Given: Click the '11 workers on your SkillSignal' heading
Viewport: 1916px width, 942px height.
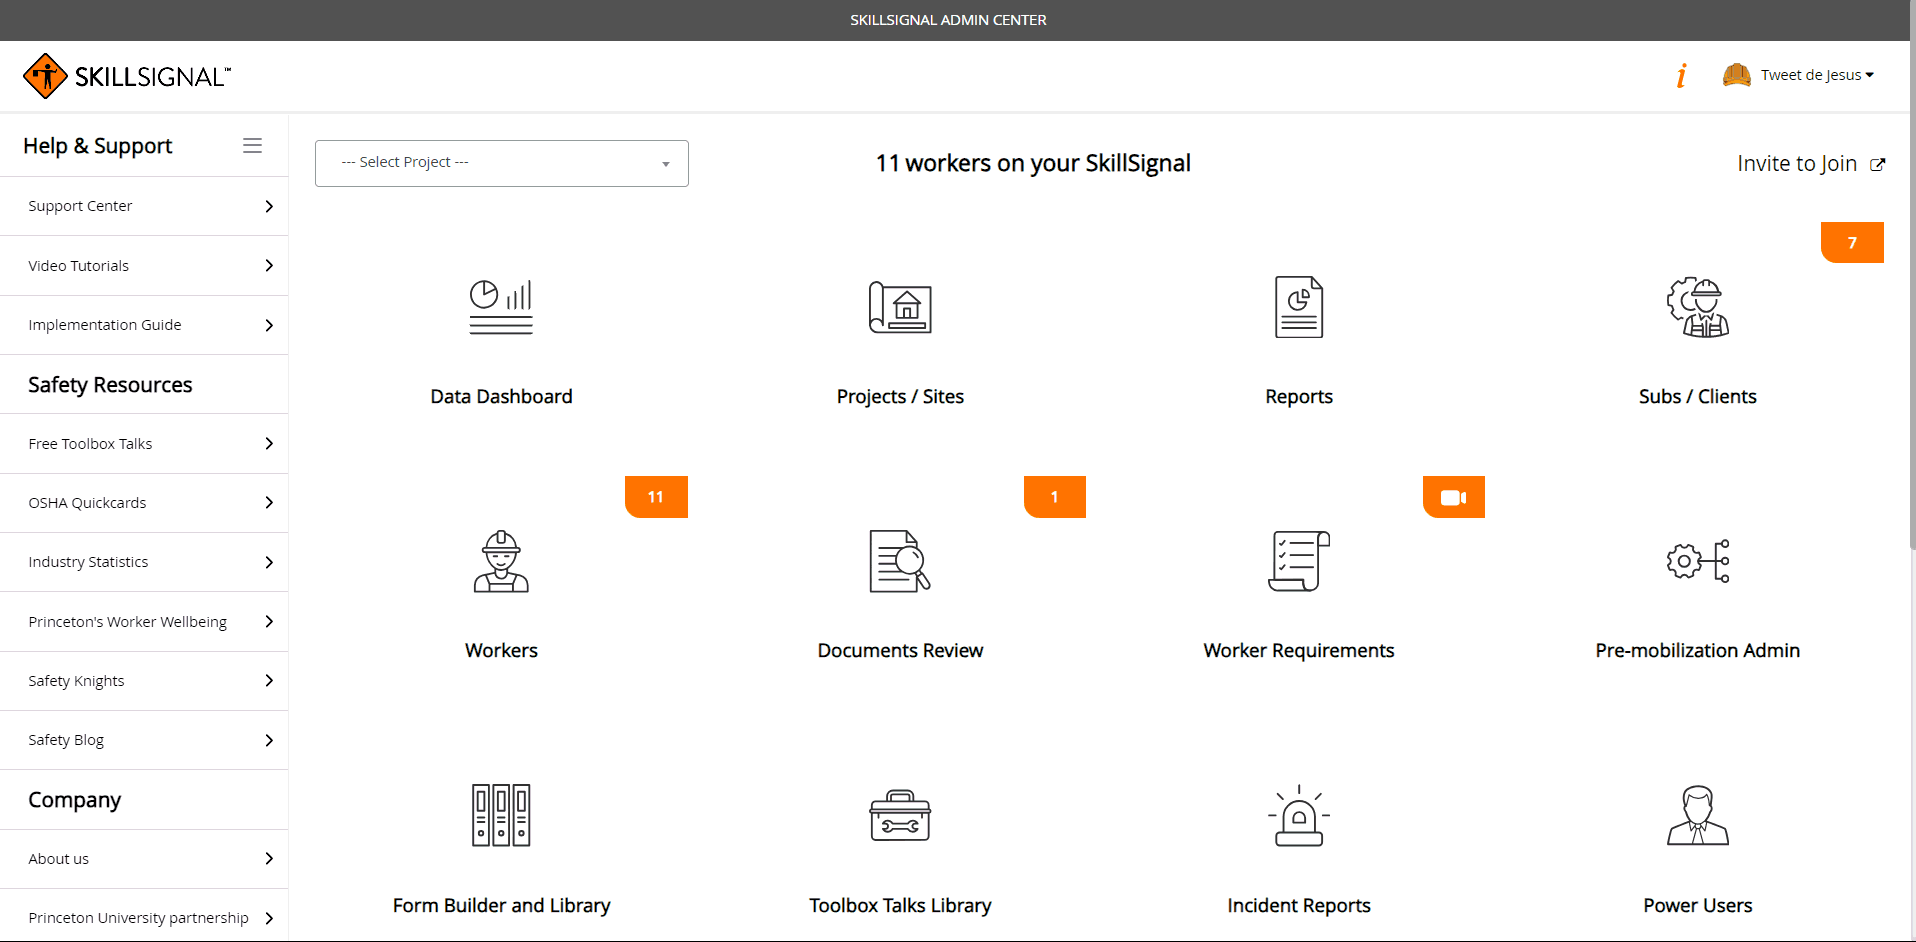Looking at the screenshot, I should click(1033, 163).
